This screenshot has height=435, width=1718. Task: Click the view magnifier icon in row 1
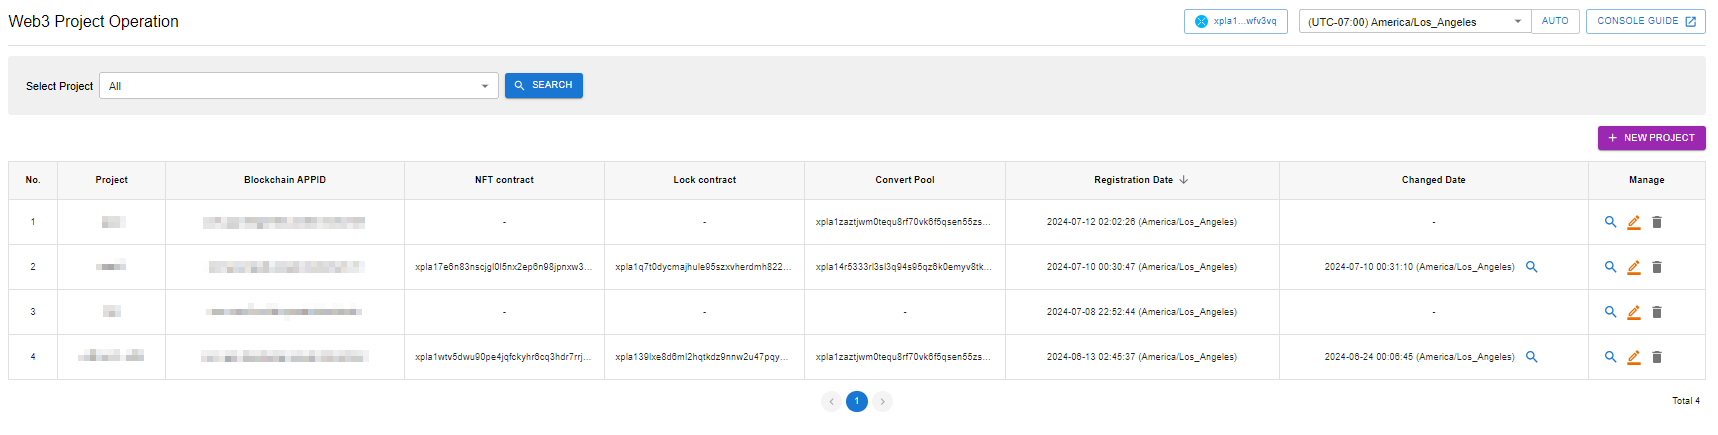(x=1610, y=222)
